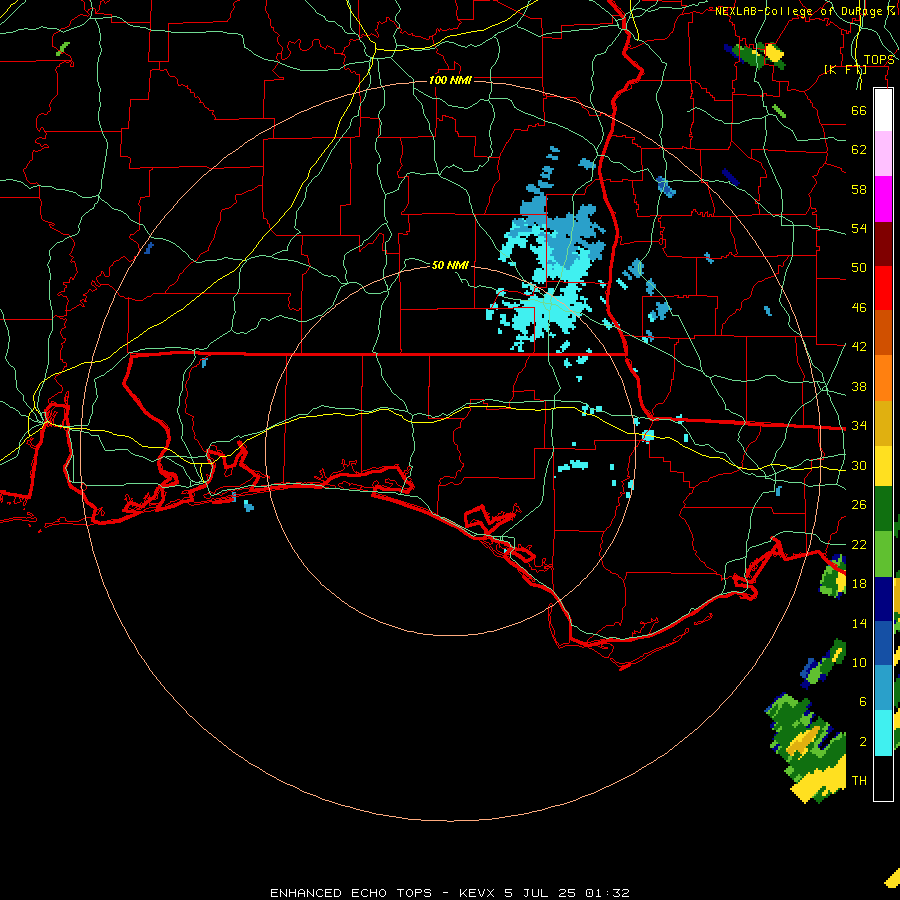Click the magenta legend swatch
Viewport: 900px width, 900px height.
pyautogui.click(x=883, y=199)
